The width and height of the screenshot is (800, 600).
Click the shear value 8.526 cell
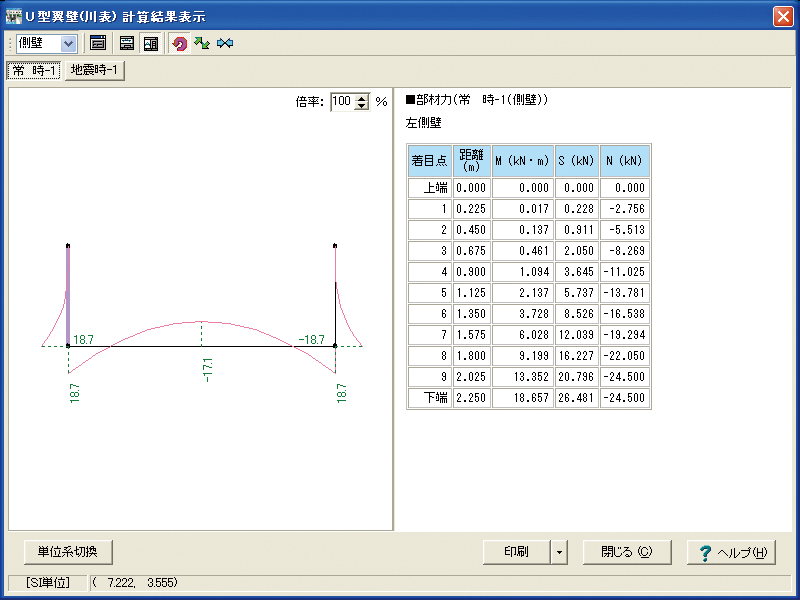coord(577,314)
